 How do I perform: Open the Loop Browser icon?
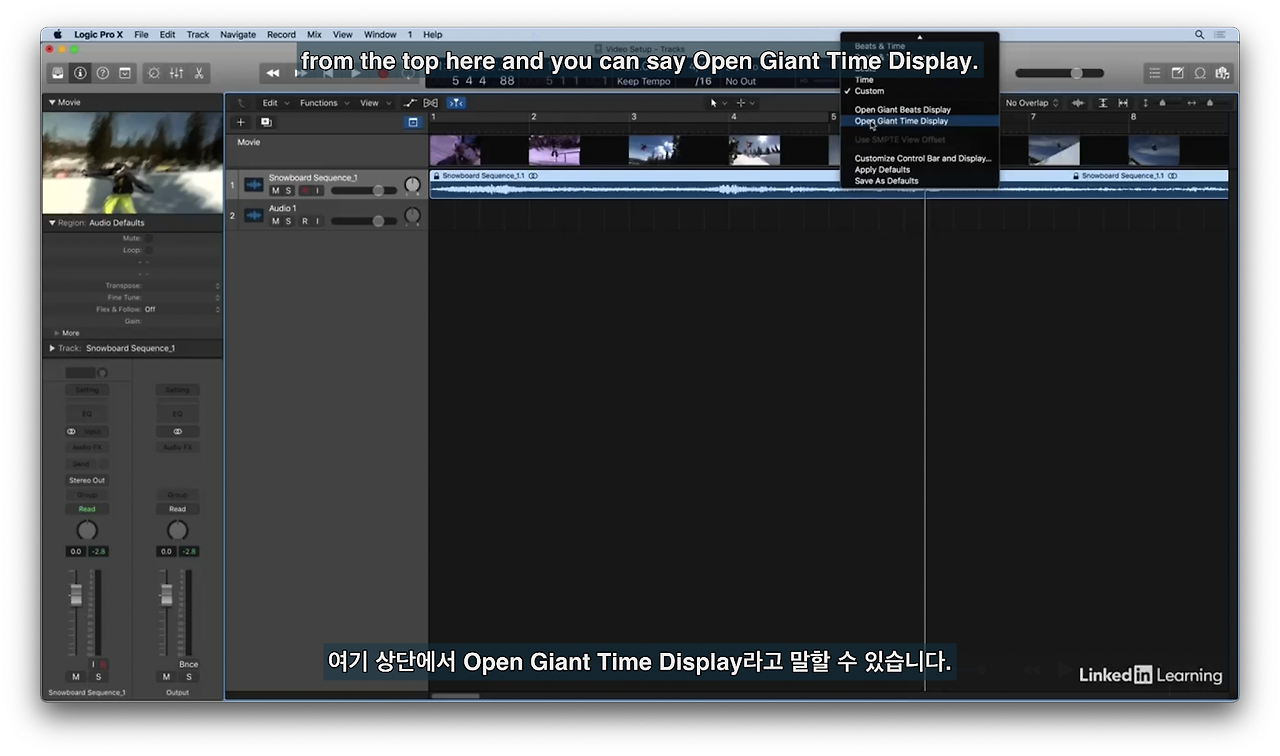point(1200,73)
